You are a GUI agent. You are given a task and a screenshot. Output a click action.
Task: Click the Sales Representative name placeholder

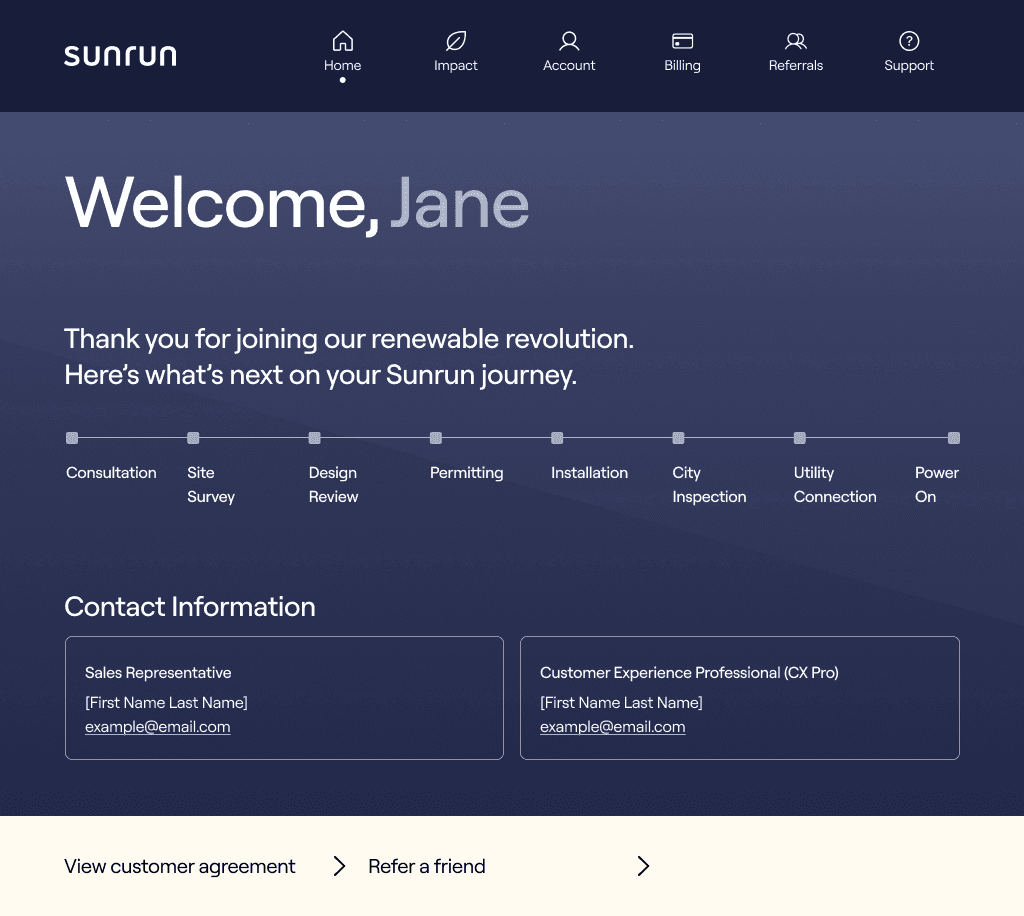click(x=167, y=703)
